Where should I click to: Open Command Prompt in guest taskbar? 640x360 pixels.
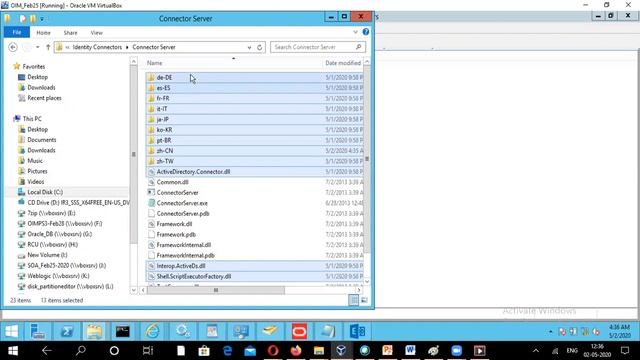tap(122, 331)
